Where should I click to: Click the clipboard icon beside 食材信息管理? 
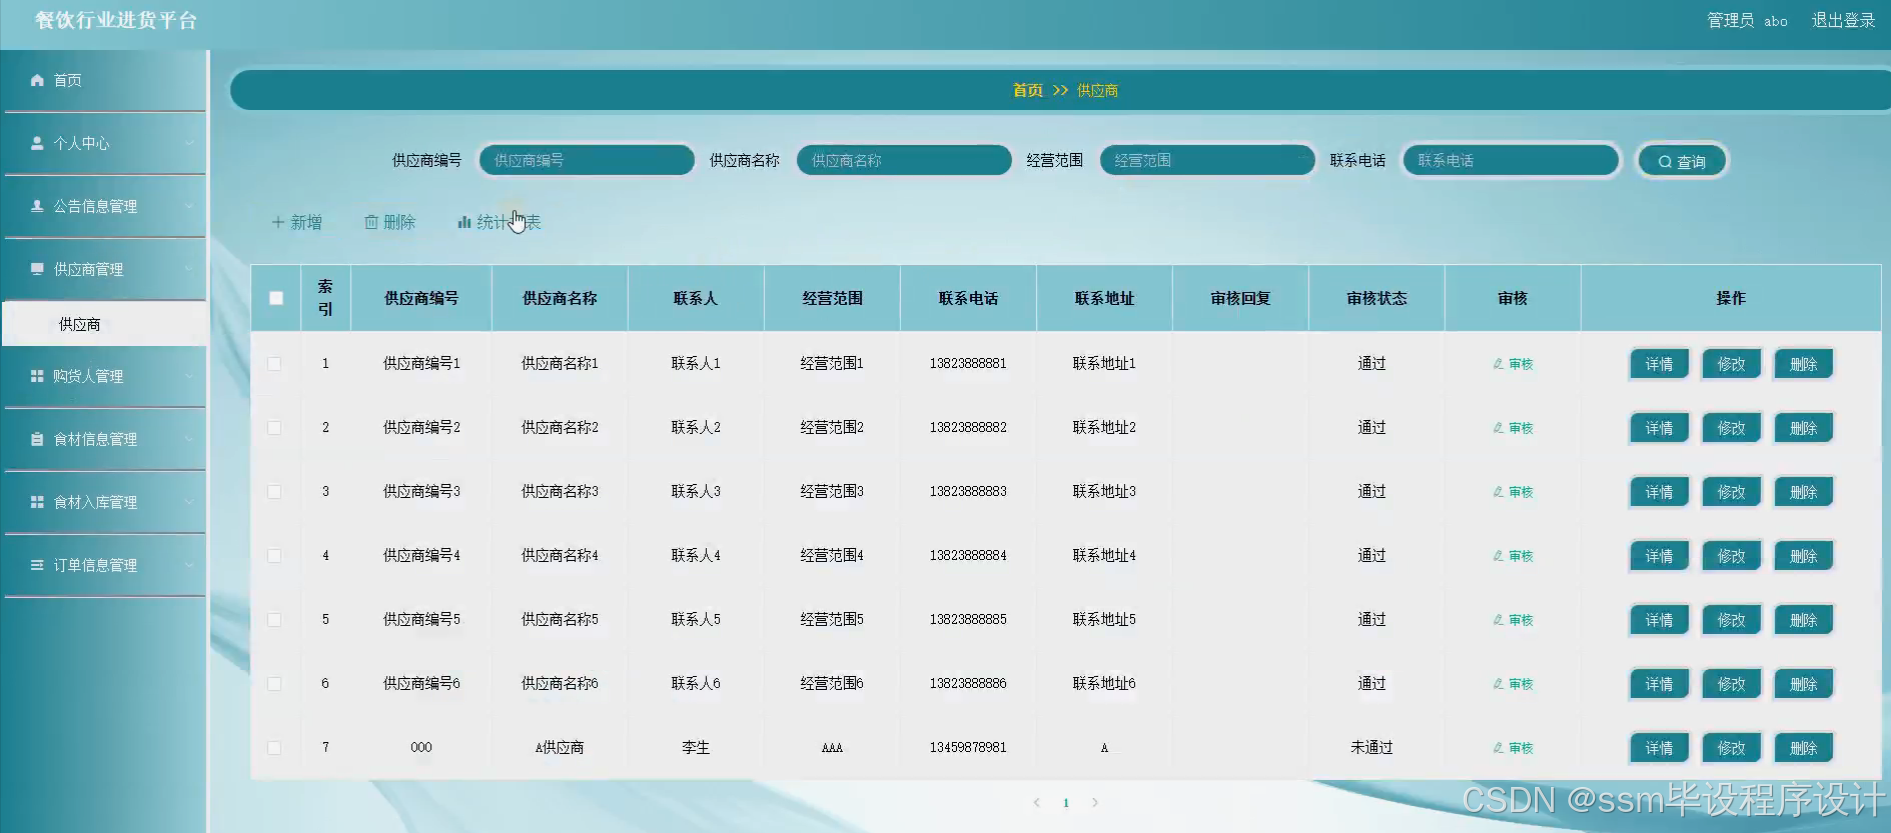click(37, 439)
